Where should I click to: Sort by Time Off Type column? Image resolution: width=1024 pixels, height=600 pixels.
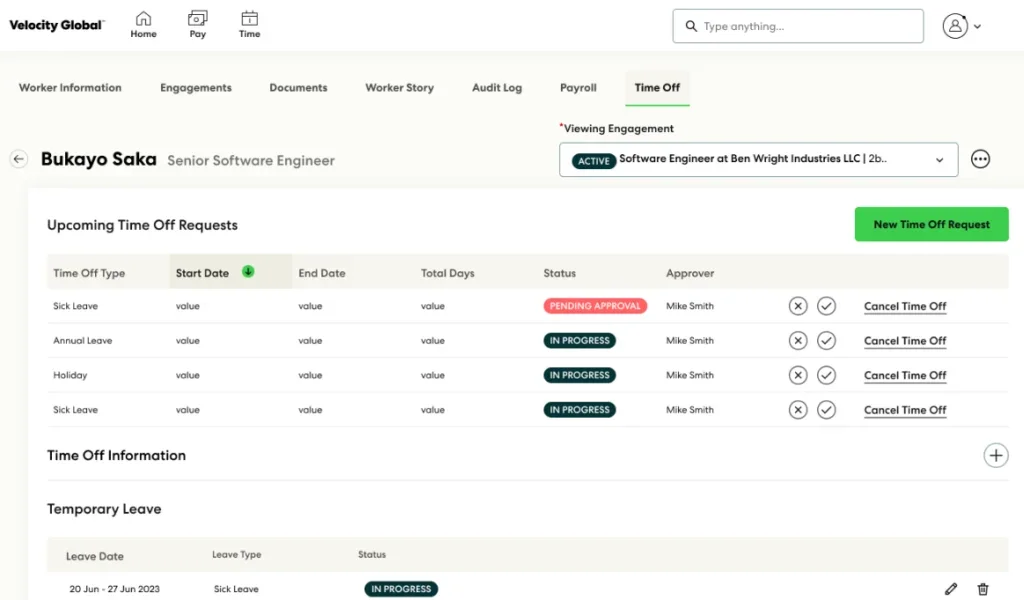(89, 273)
